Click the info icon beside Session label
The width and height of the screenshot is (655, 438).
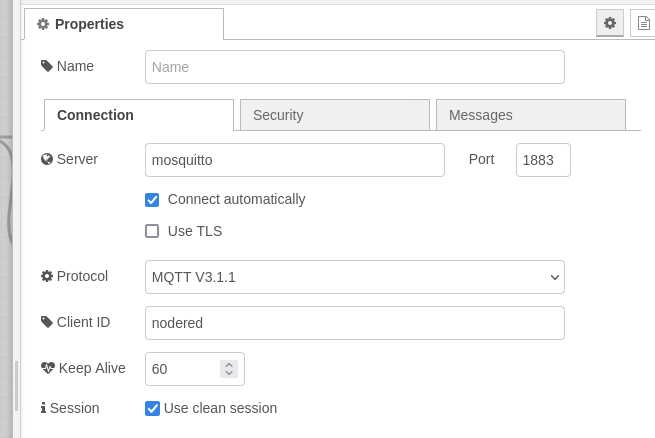coord(43,408)
